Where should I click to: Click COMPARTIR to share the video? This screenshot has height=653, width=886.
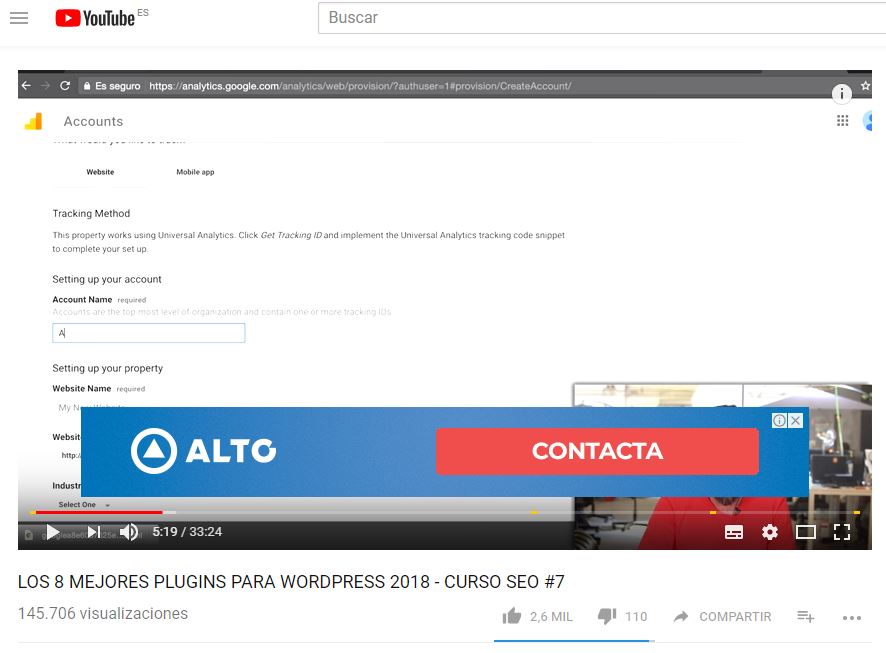pyautogui.click(x=722, y=617)
